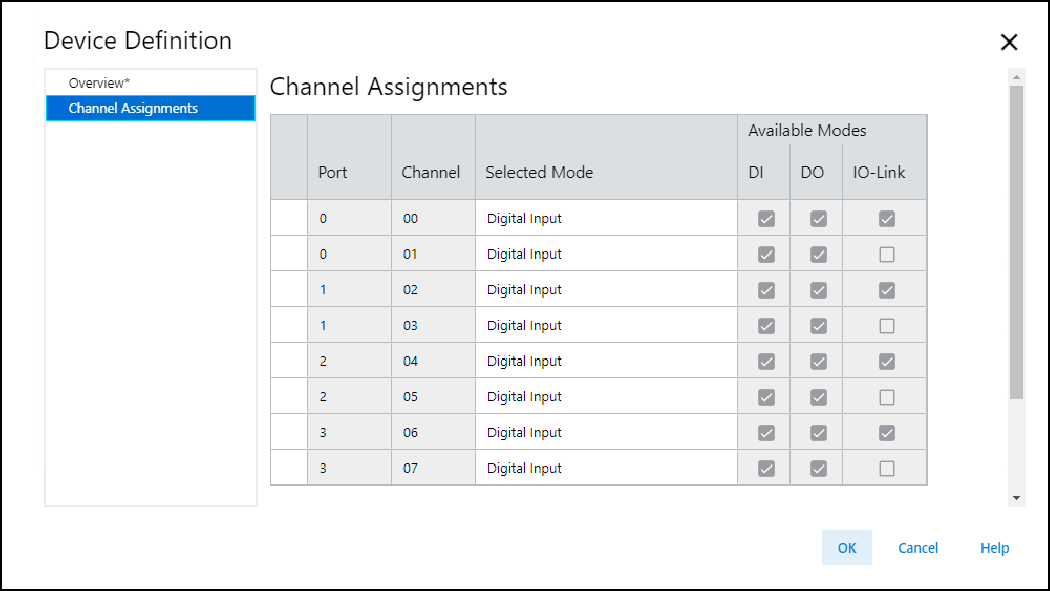This screenshot has width=1050, height=591.
Task: Open the Overview page in sidebar
Action: [99, 83]
